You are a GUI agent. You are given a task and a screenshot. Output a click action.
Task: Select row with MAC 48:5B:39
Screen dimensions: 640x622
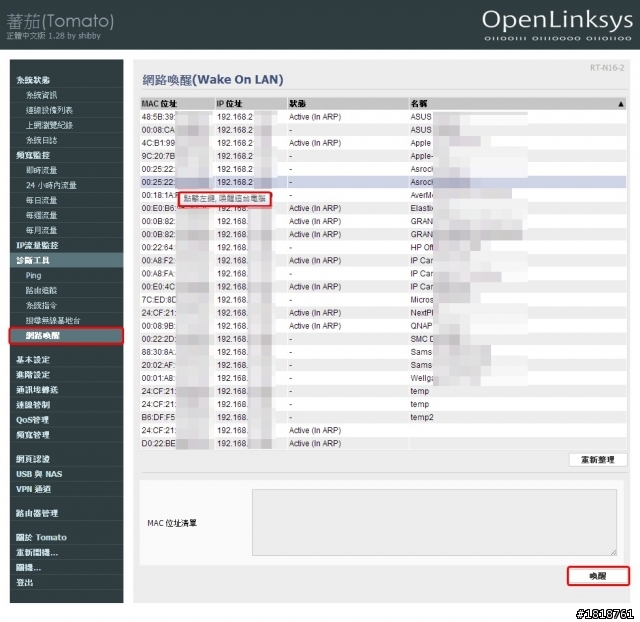click(x=383, y=117)
